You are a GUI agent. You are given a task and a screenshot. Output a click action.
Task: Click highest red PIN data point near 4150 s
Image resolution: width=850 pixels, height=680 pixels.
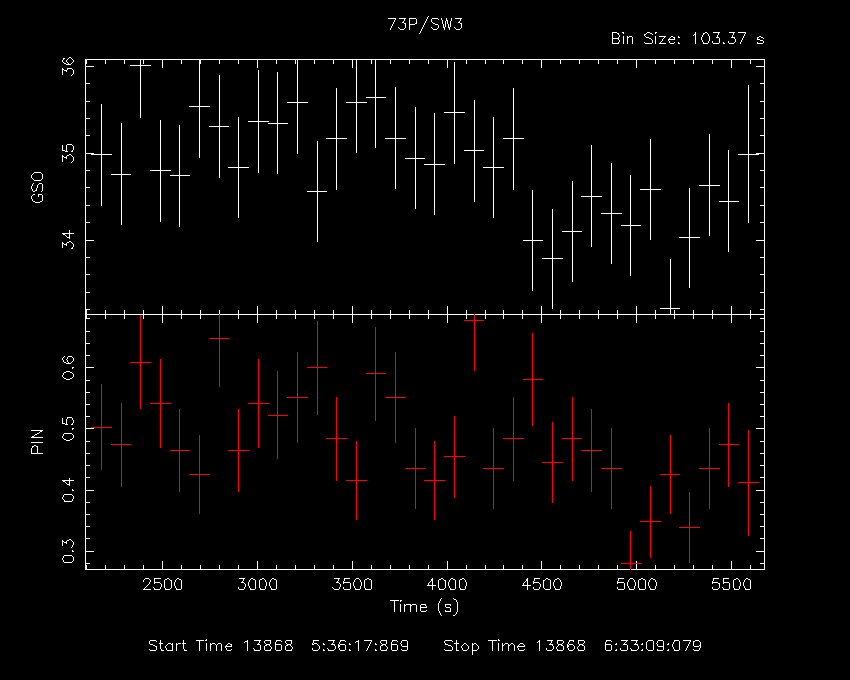click(474, 320)
